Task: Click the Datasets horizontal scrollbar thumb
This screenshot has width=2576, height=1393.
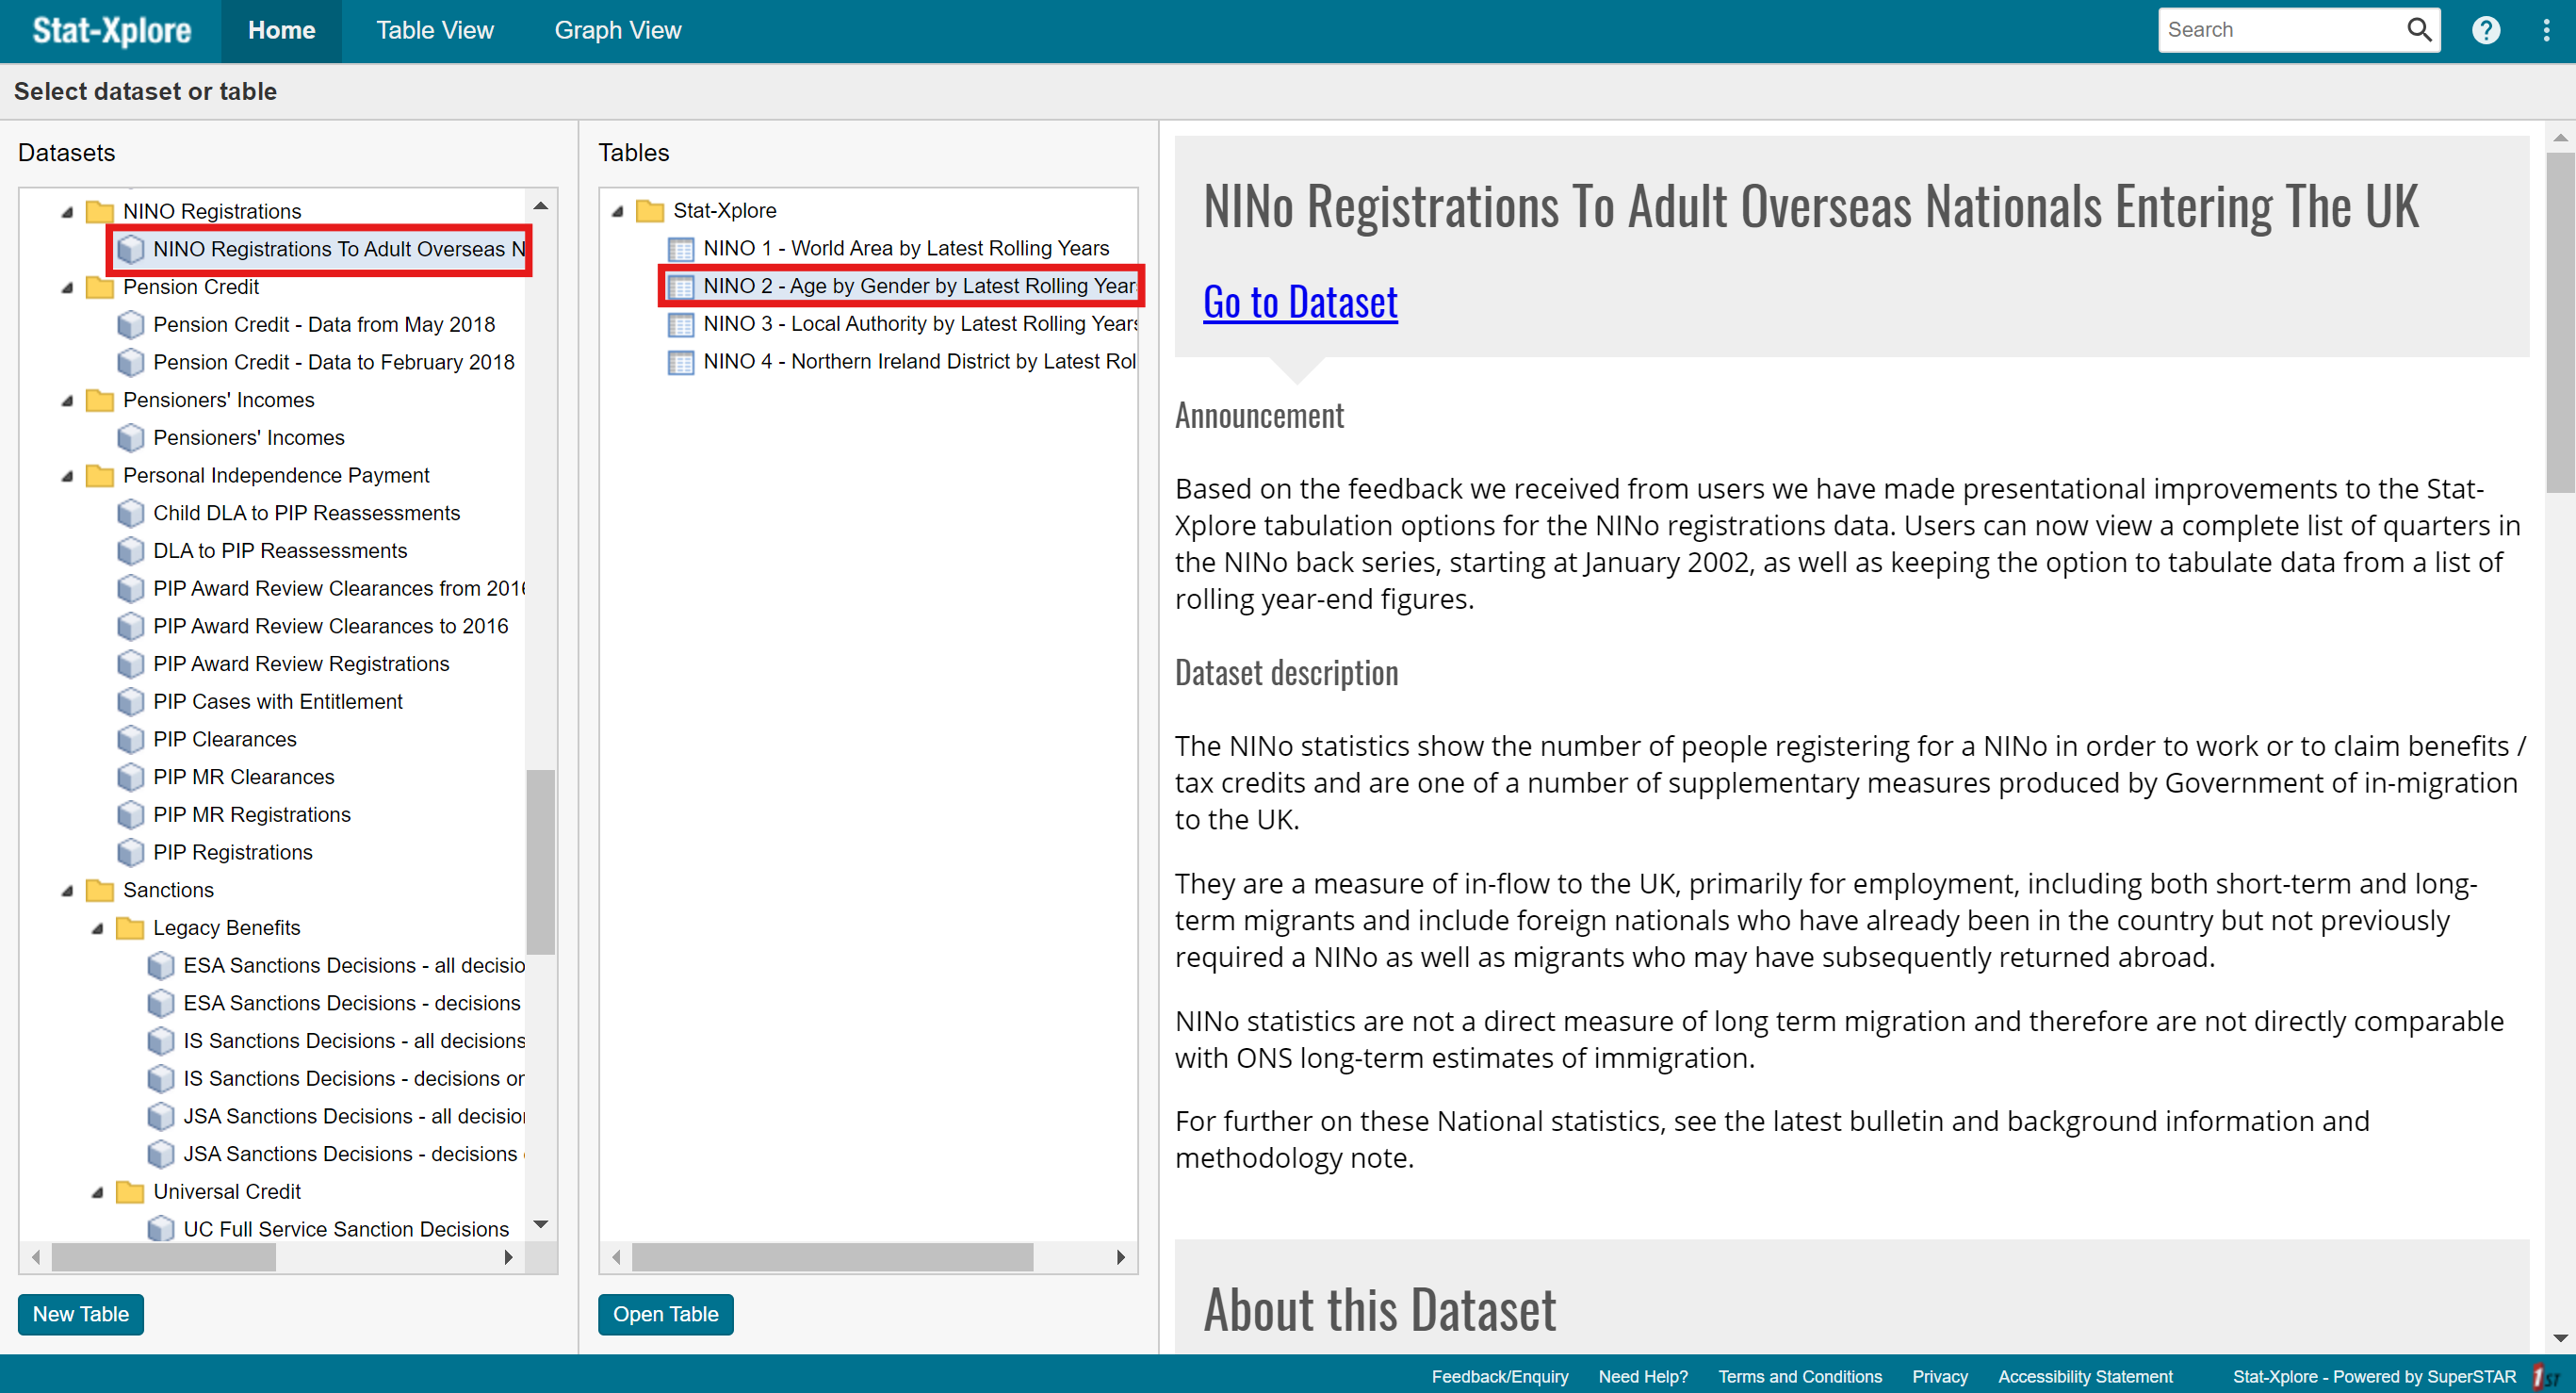Action: (x=163, y=1257)
